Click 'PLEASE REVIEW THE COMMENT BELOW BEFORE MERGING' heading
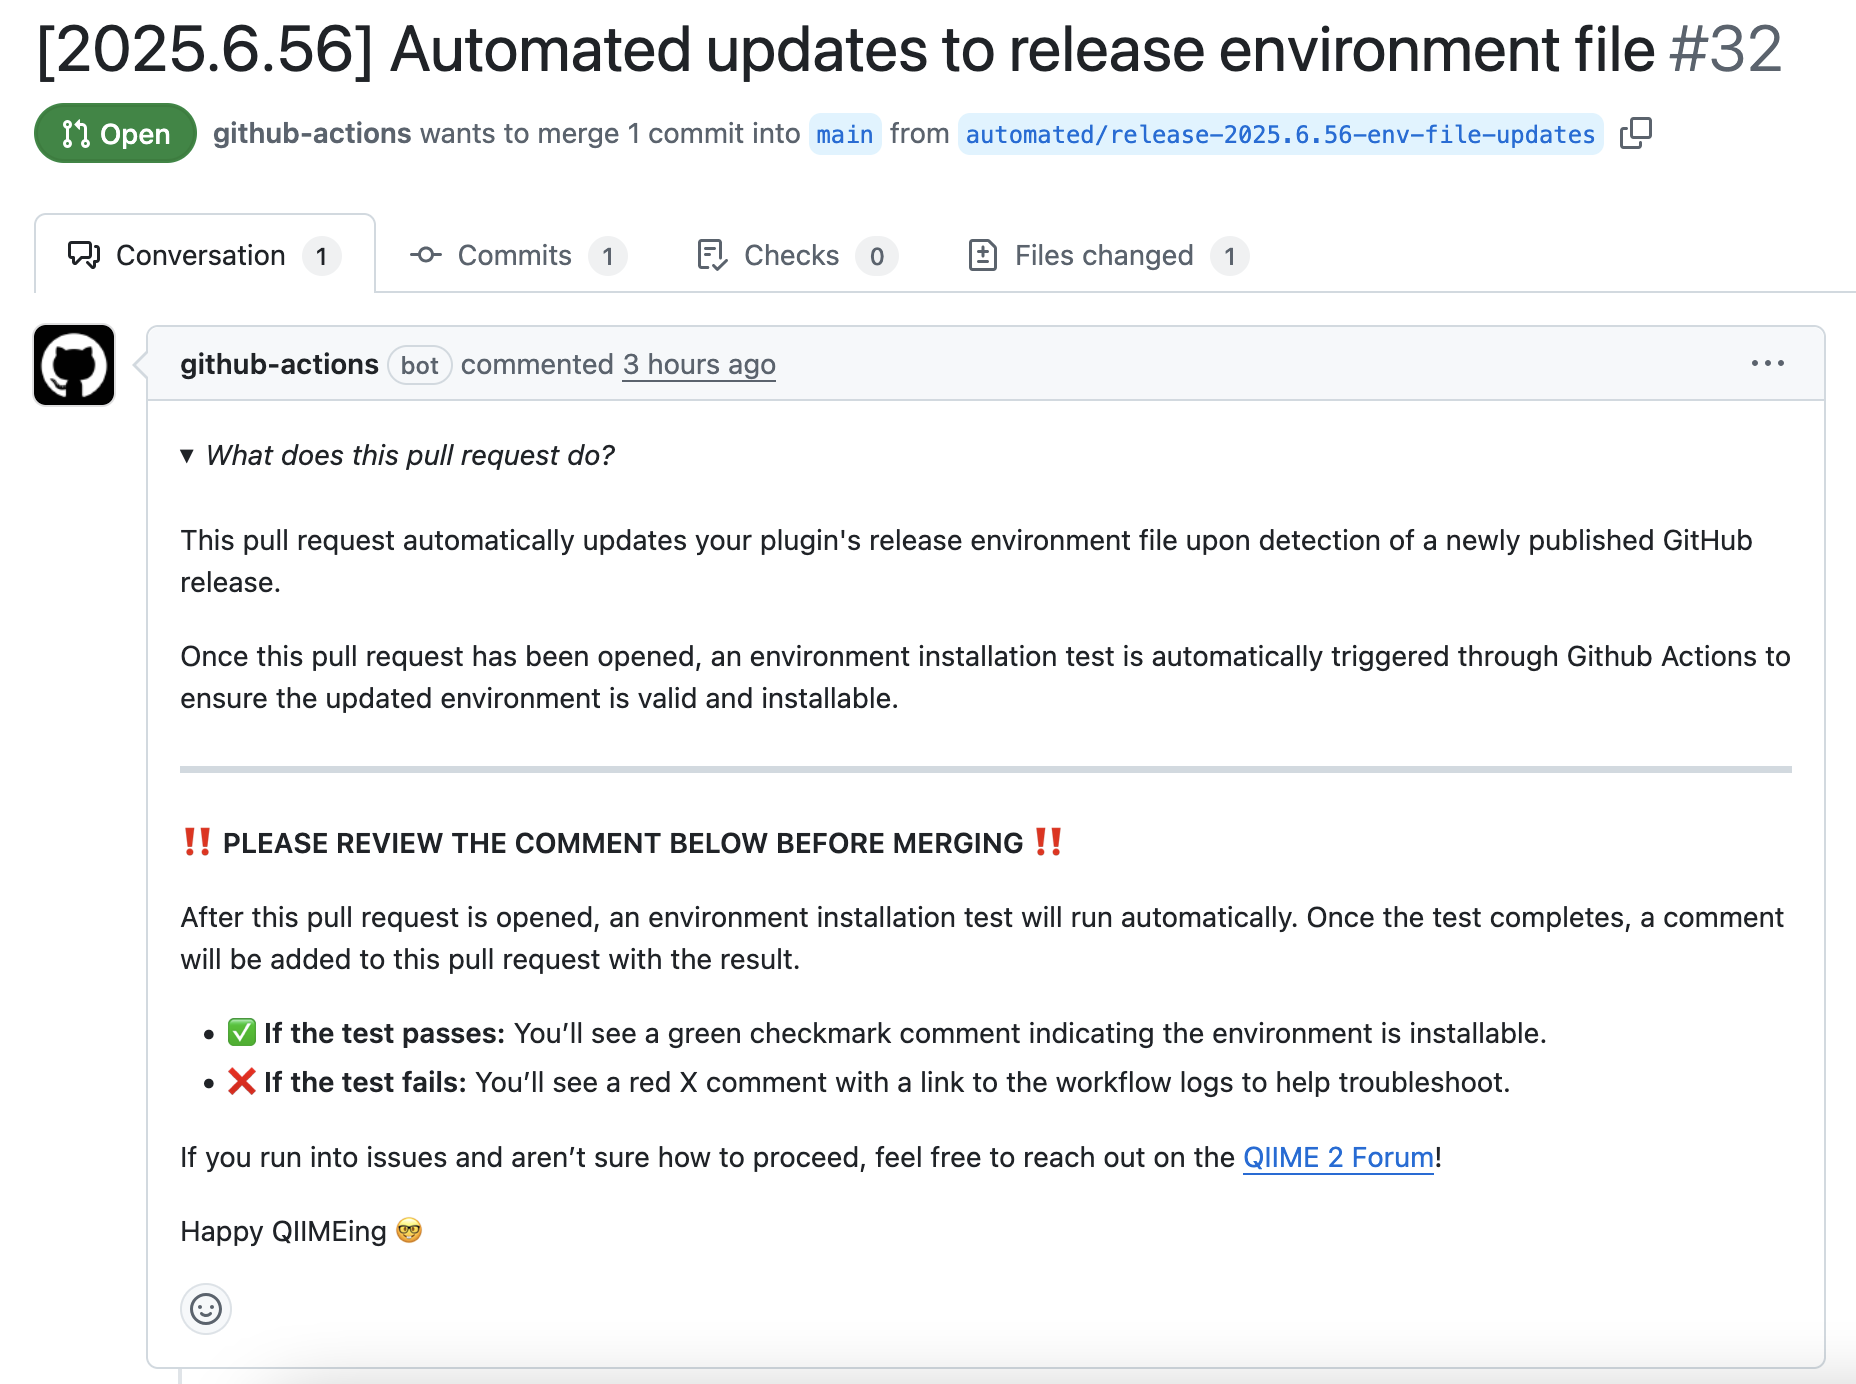1856x1384 pixels. [x=622, y=842]
